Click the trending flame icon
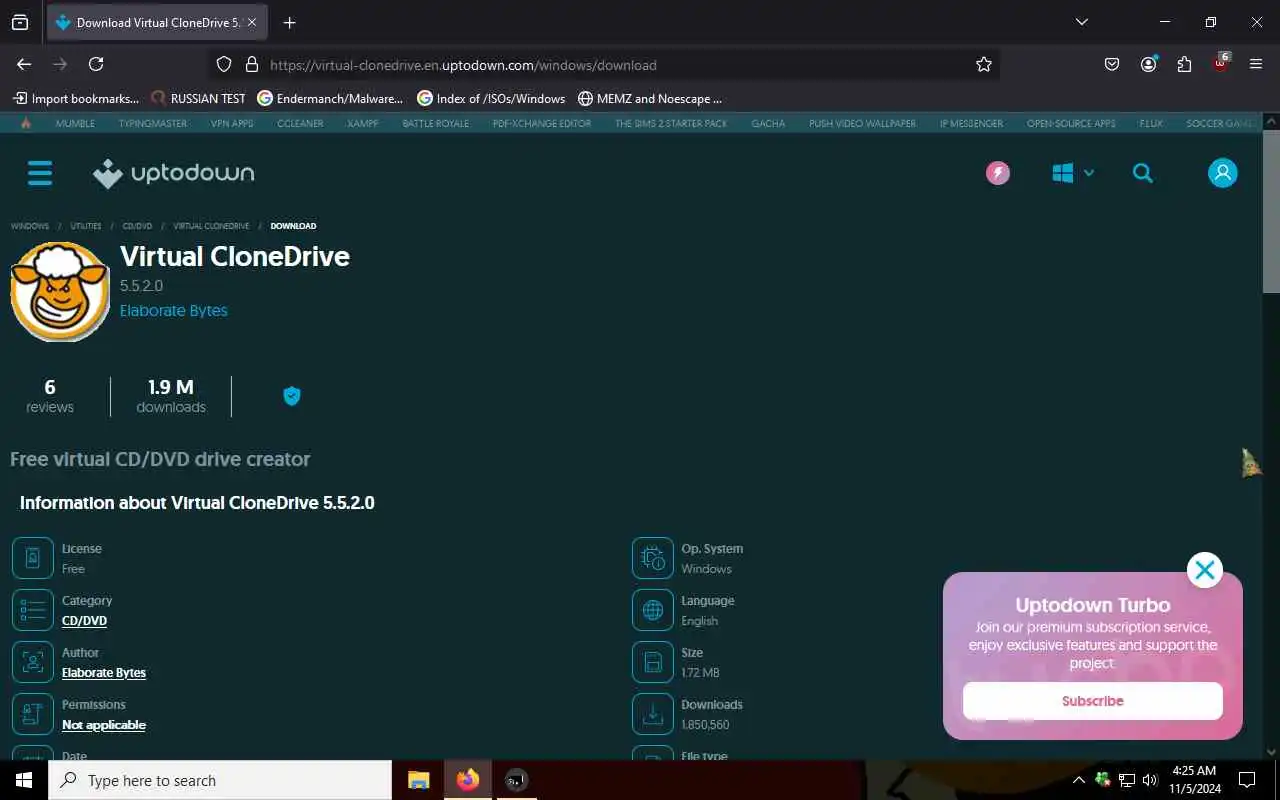 [26, 123]
